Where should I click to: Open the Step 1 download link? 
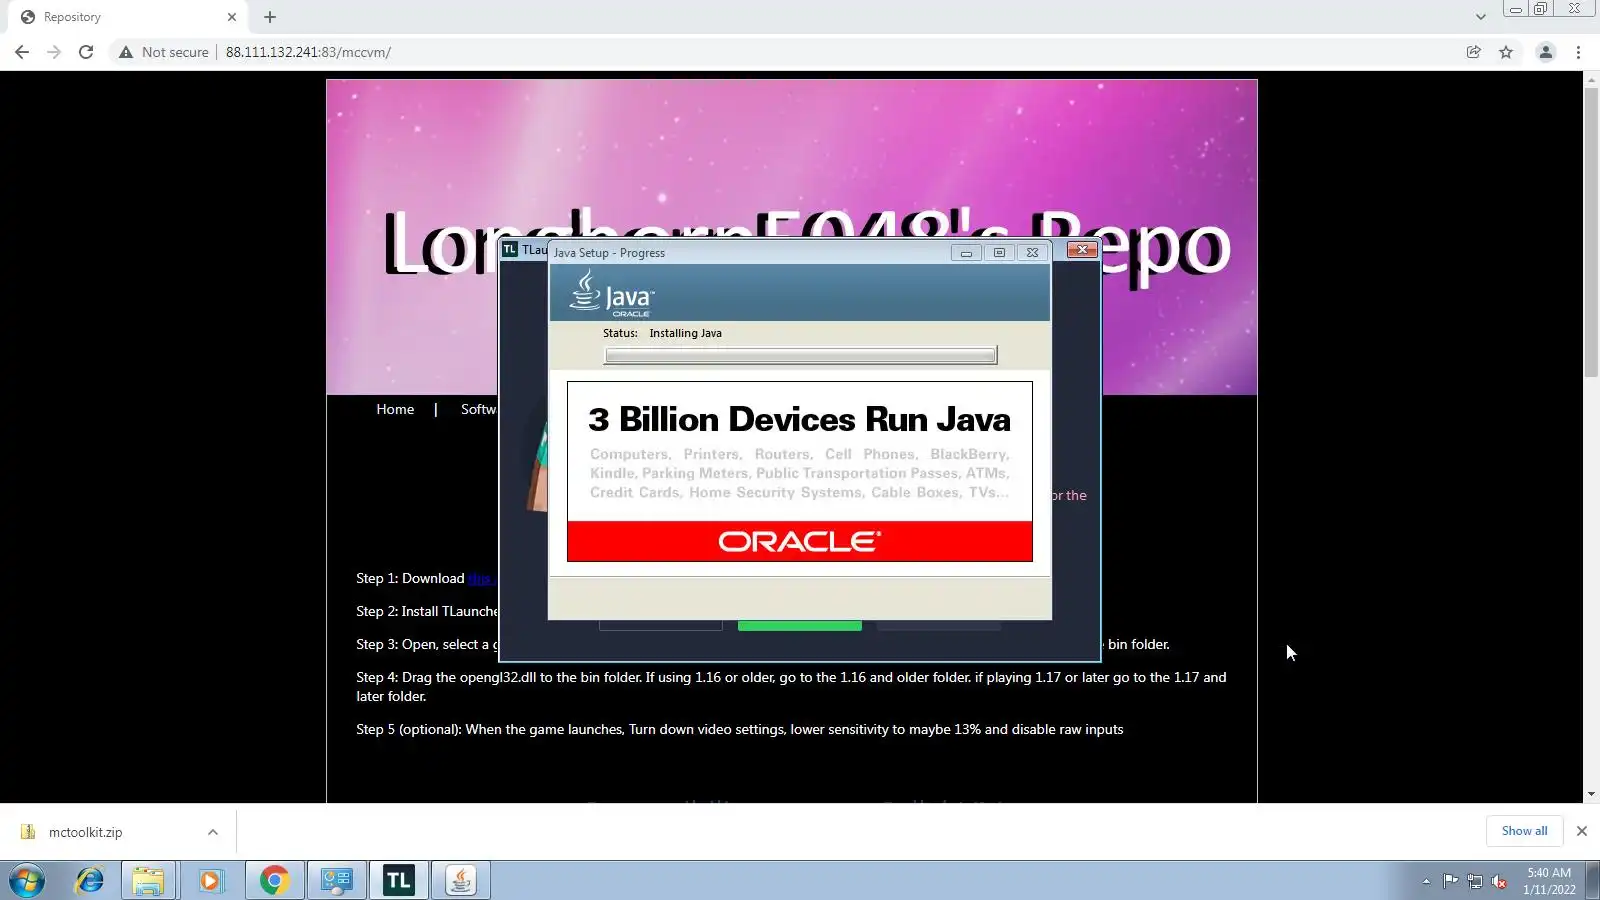pyautogui.click(x=482, y=578)
